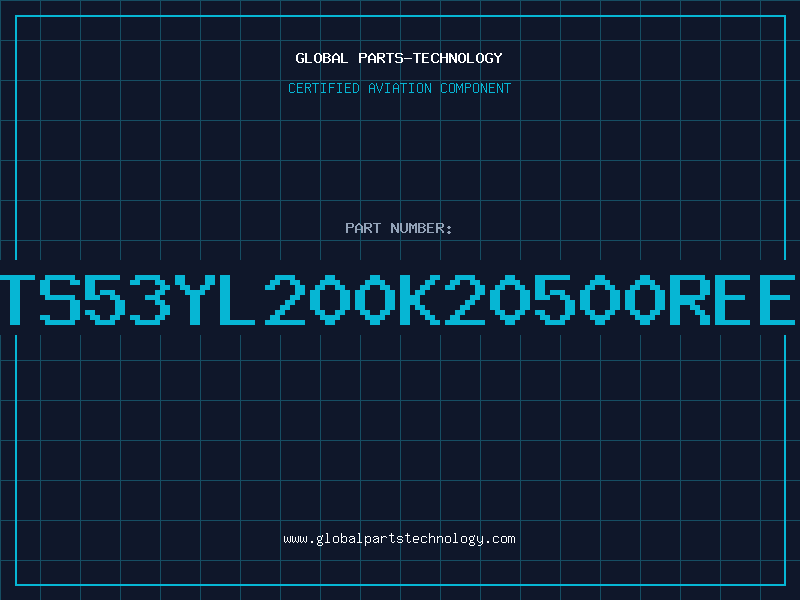800x600 pixels.
Task: Click the GLOBAL PARTS-TECHNOLOGY heading
Action: 399,58
